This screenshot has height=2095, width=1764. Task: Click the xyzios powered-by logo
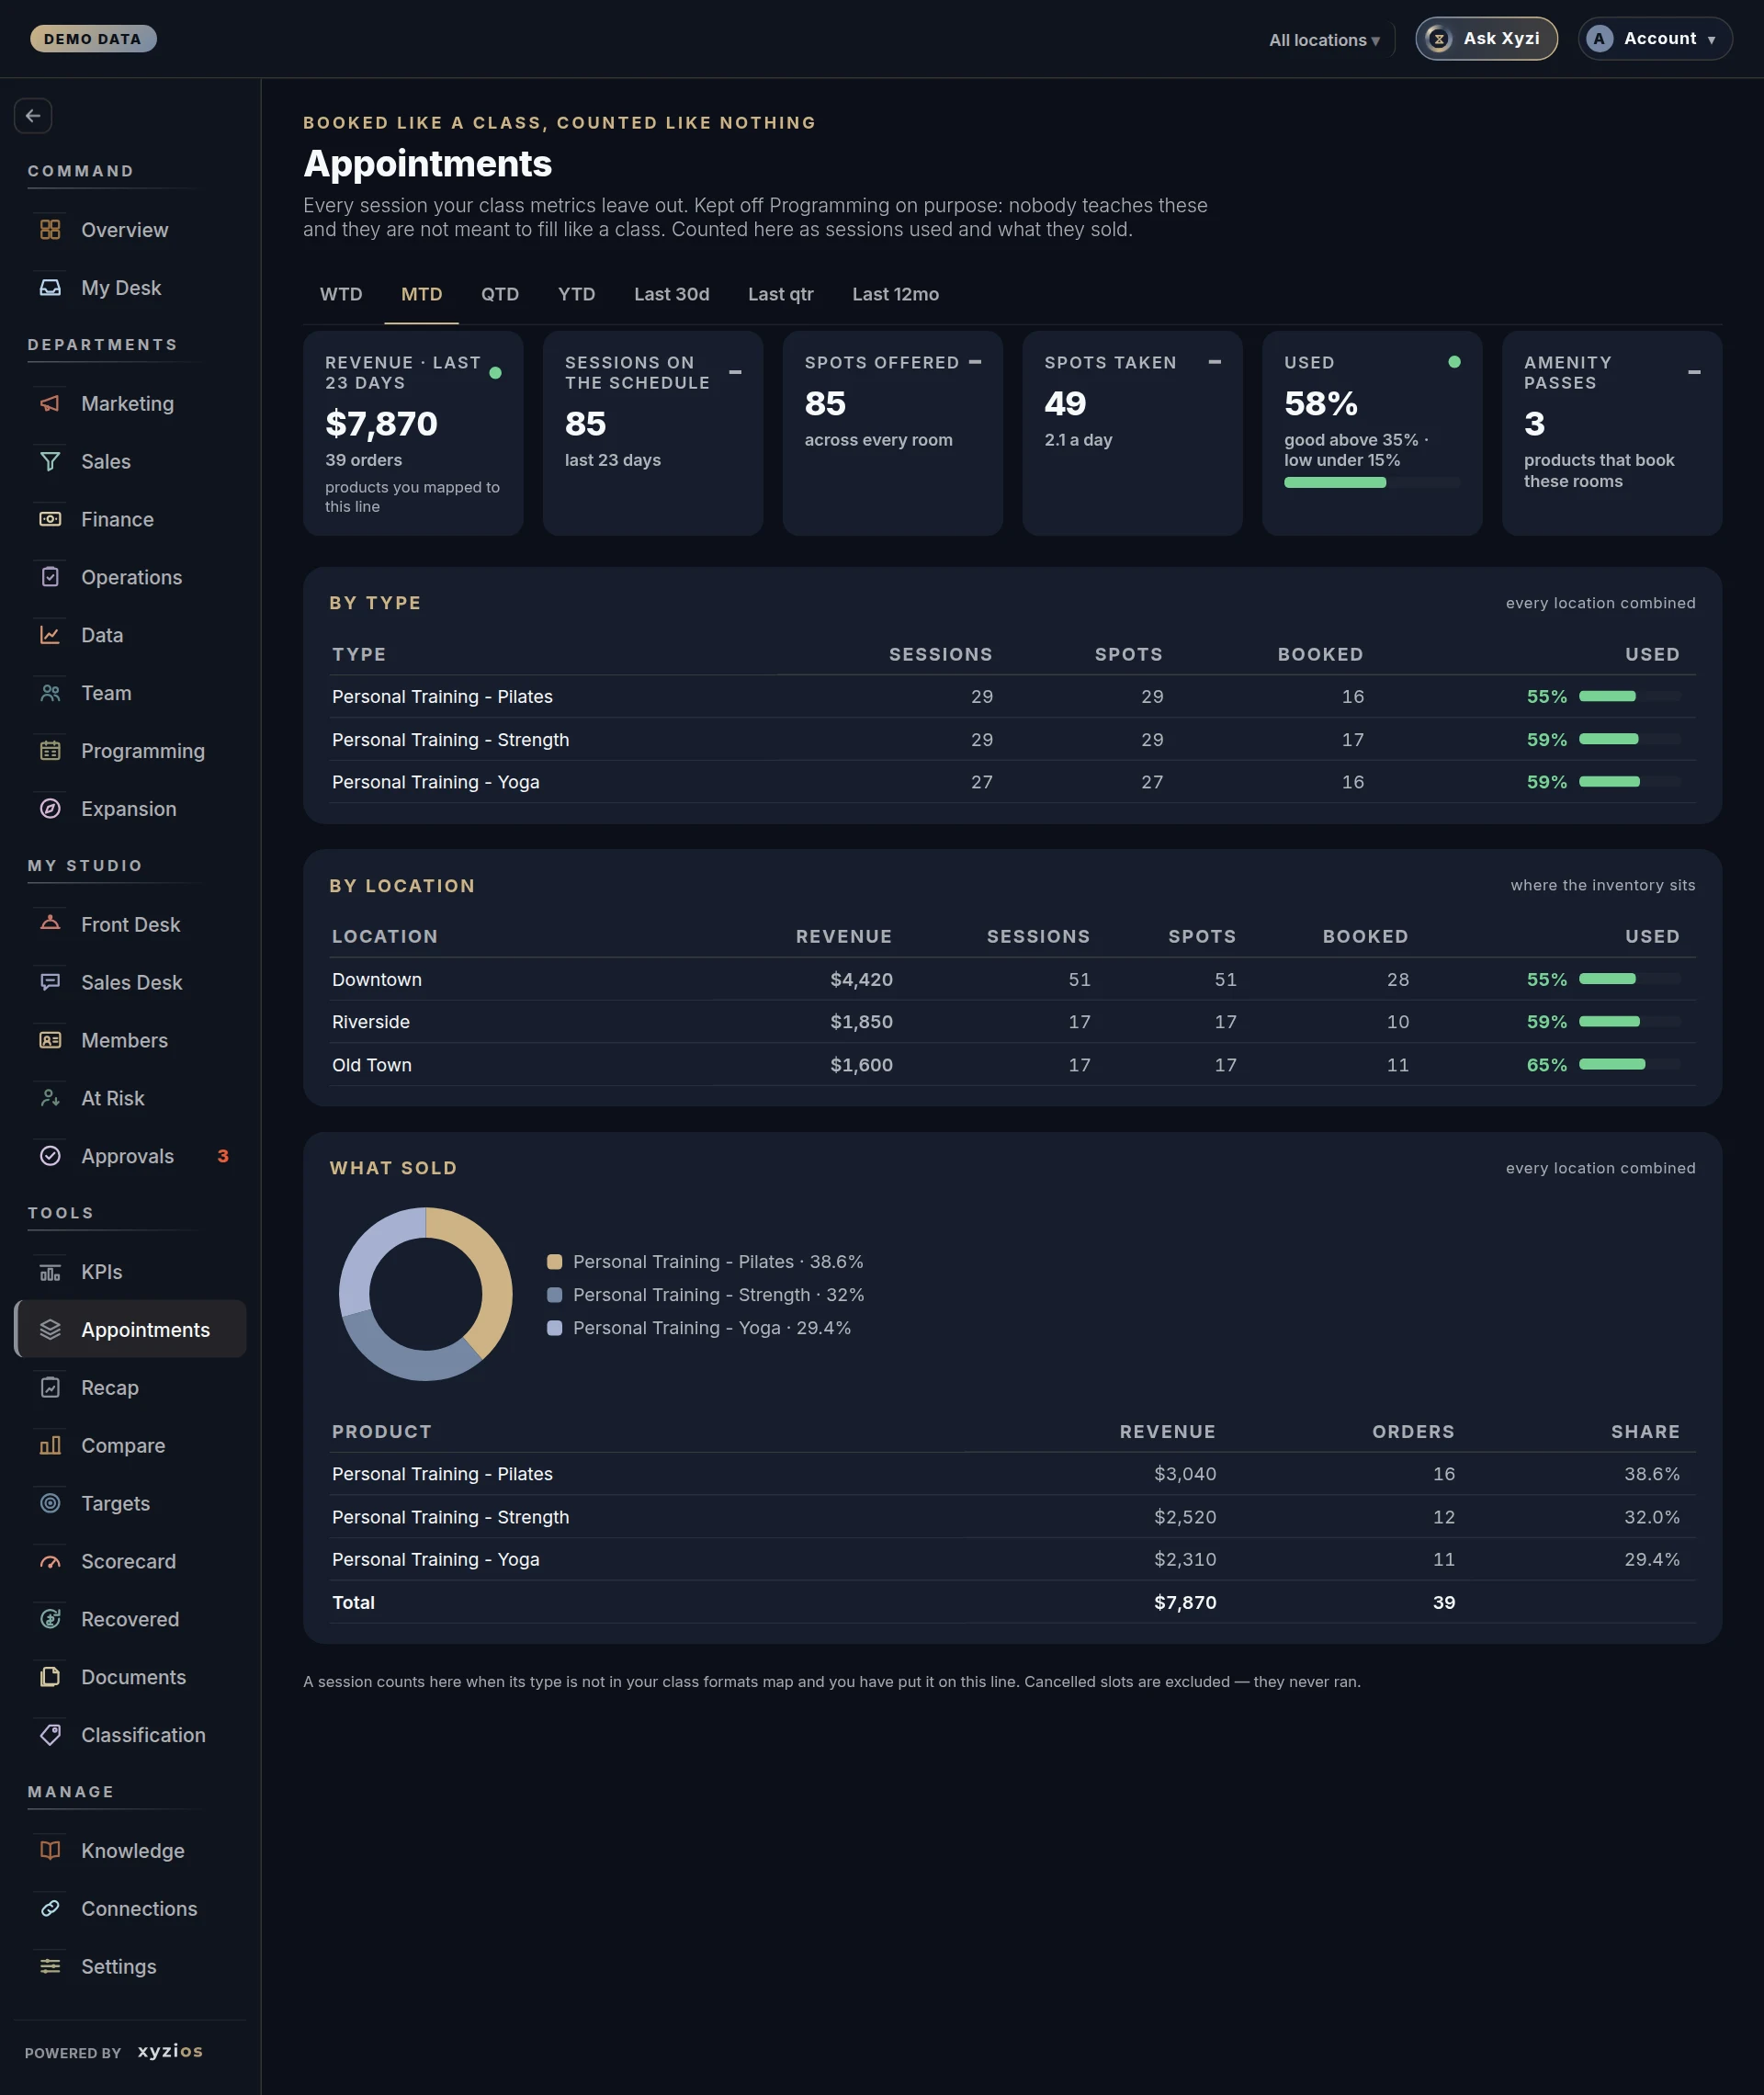click(170, 2051)
